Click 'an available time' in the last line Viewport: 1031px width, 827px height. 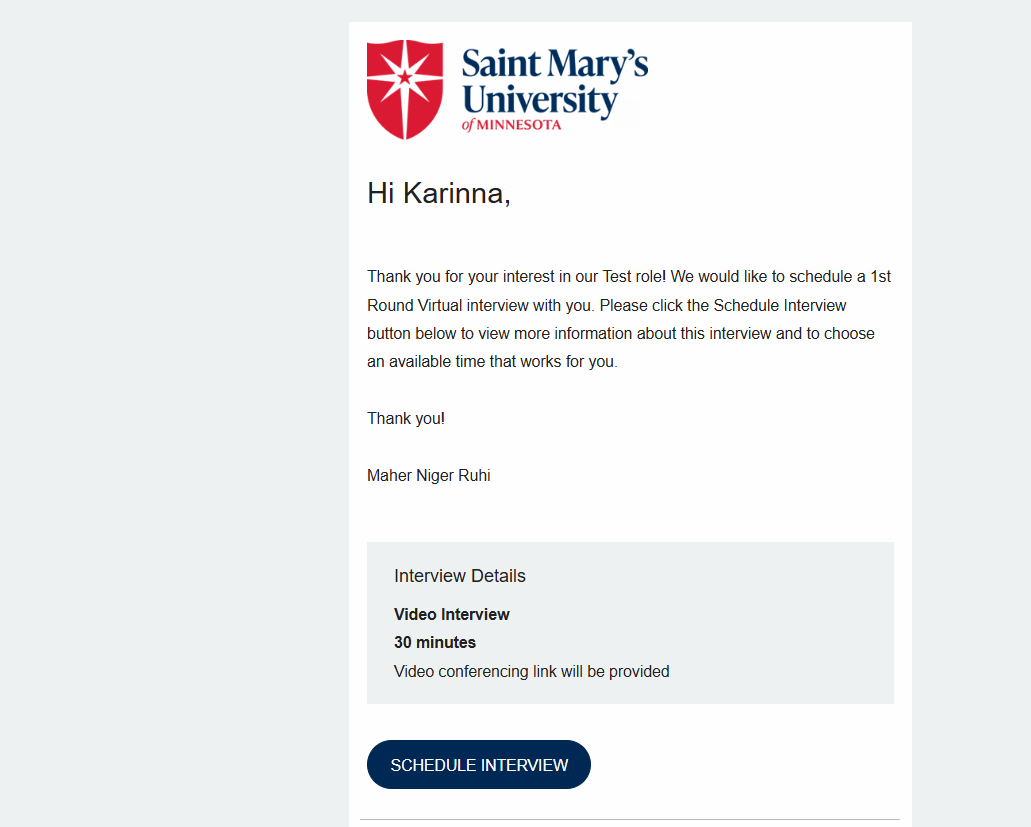click(425, 362)
